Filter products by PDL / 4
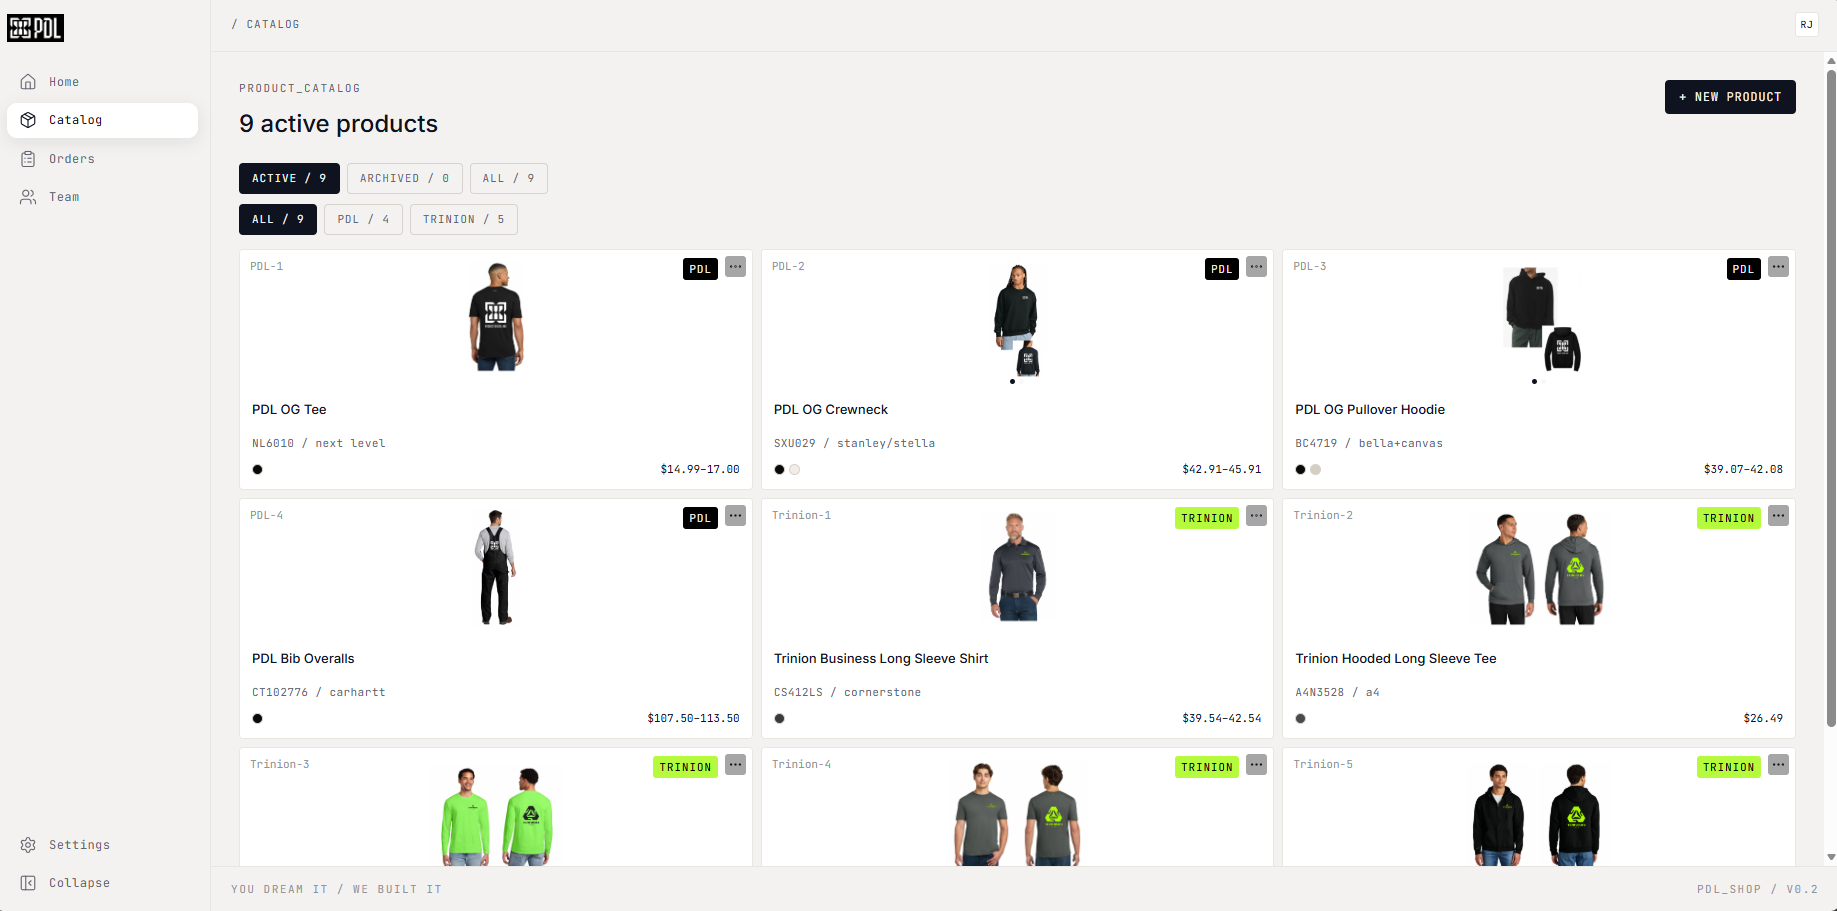 [x=363, y=219]
